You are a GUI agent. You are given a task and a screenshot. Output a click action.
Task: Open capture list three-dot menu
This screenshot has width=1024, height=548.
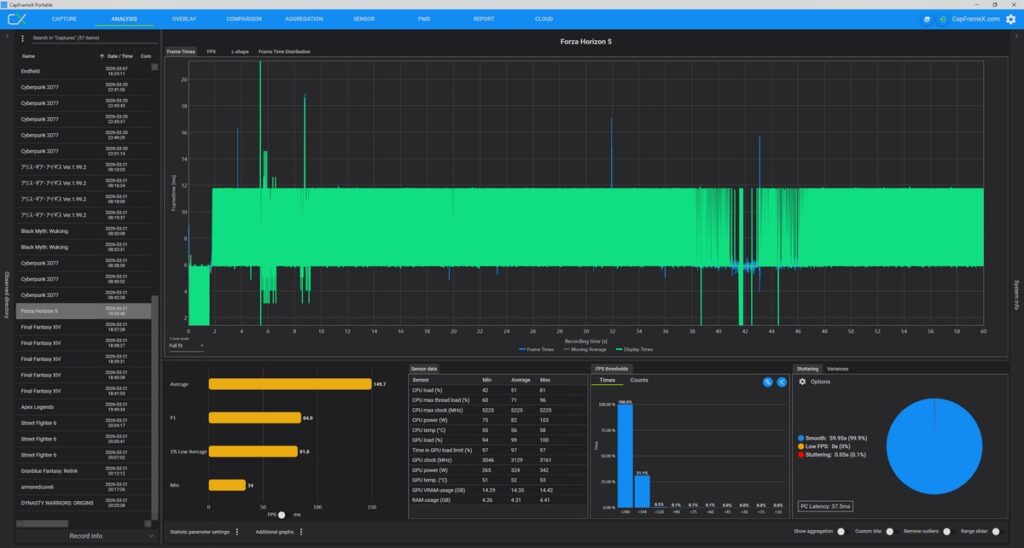[x=23, y=38]
